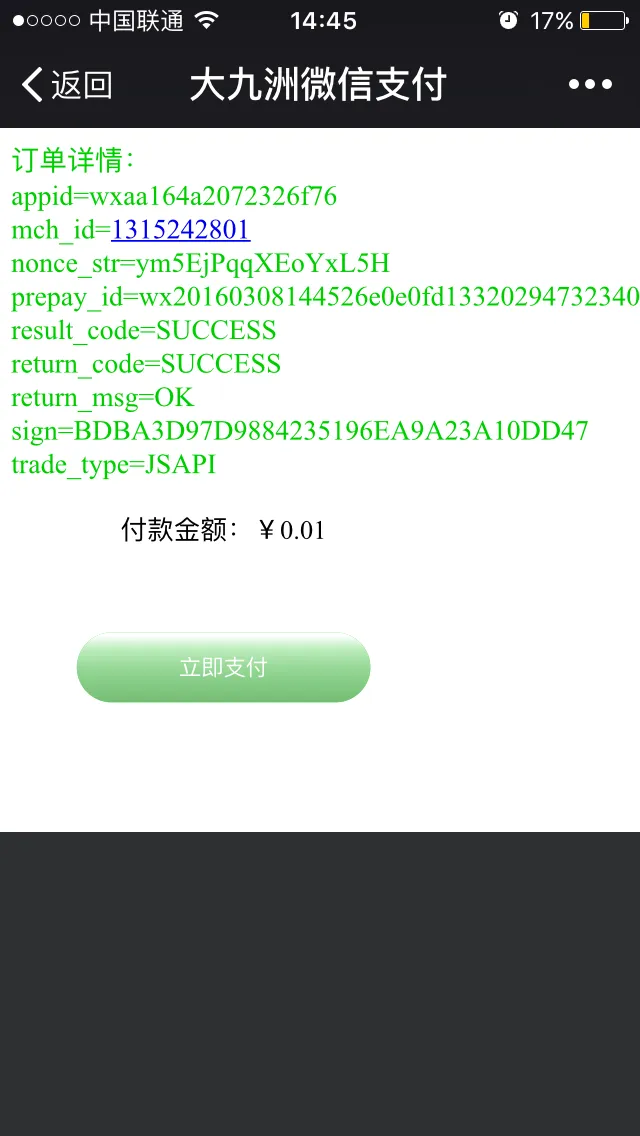Tap the cellular signal dots
Screen dimensions: 640x1136
46,20
